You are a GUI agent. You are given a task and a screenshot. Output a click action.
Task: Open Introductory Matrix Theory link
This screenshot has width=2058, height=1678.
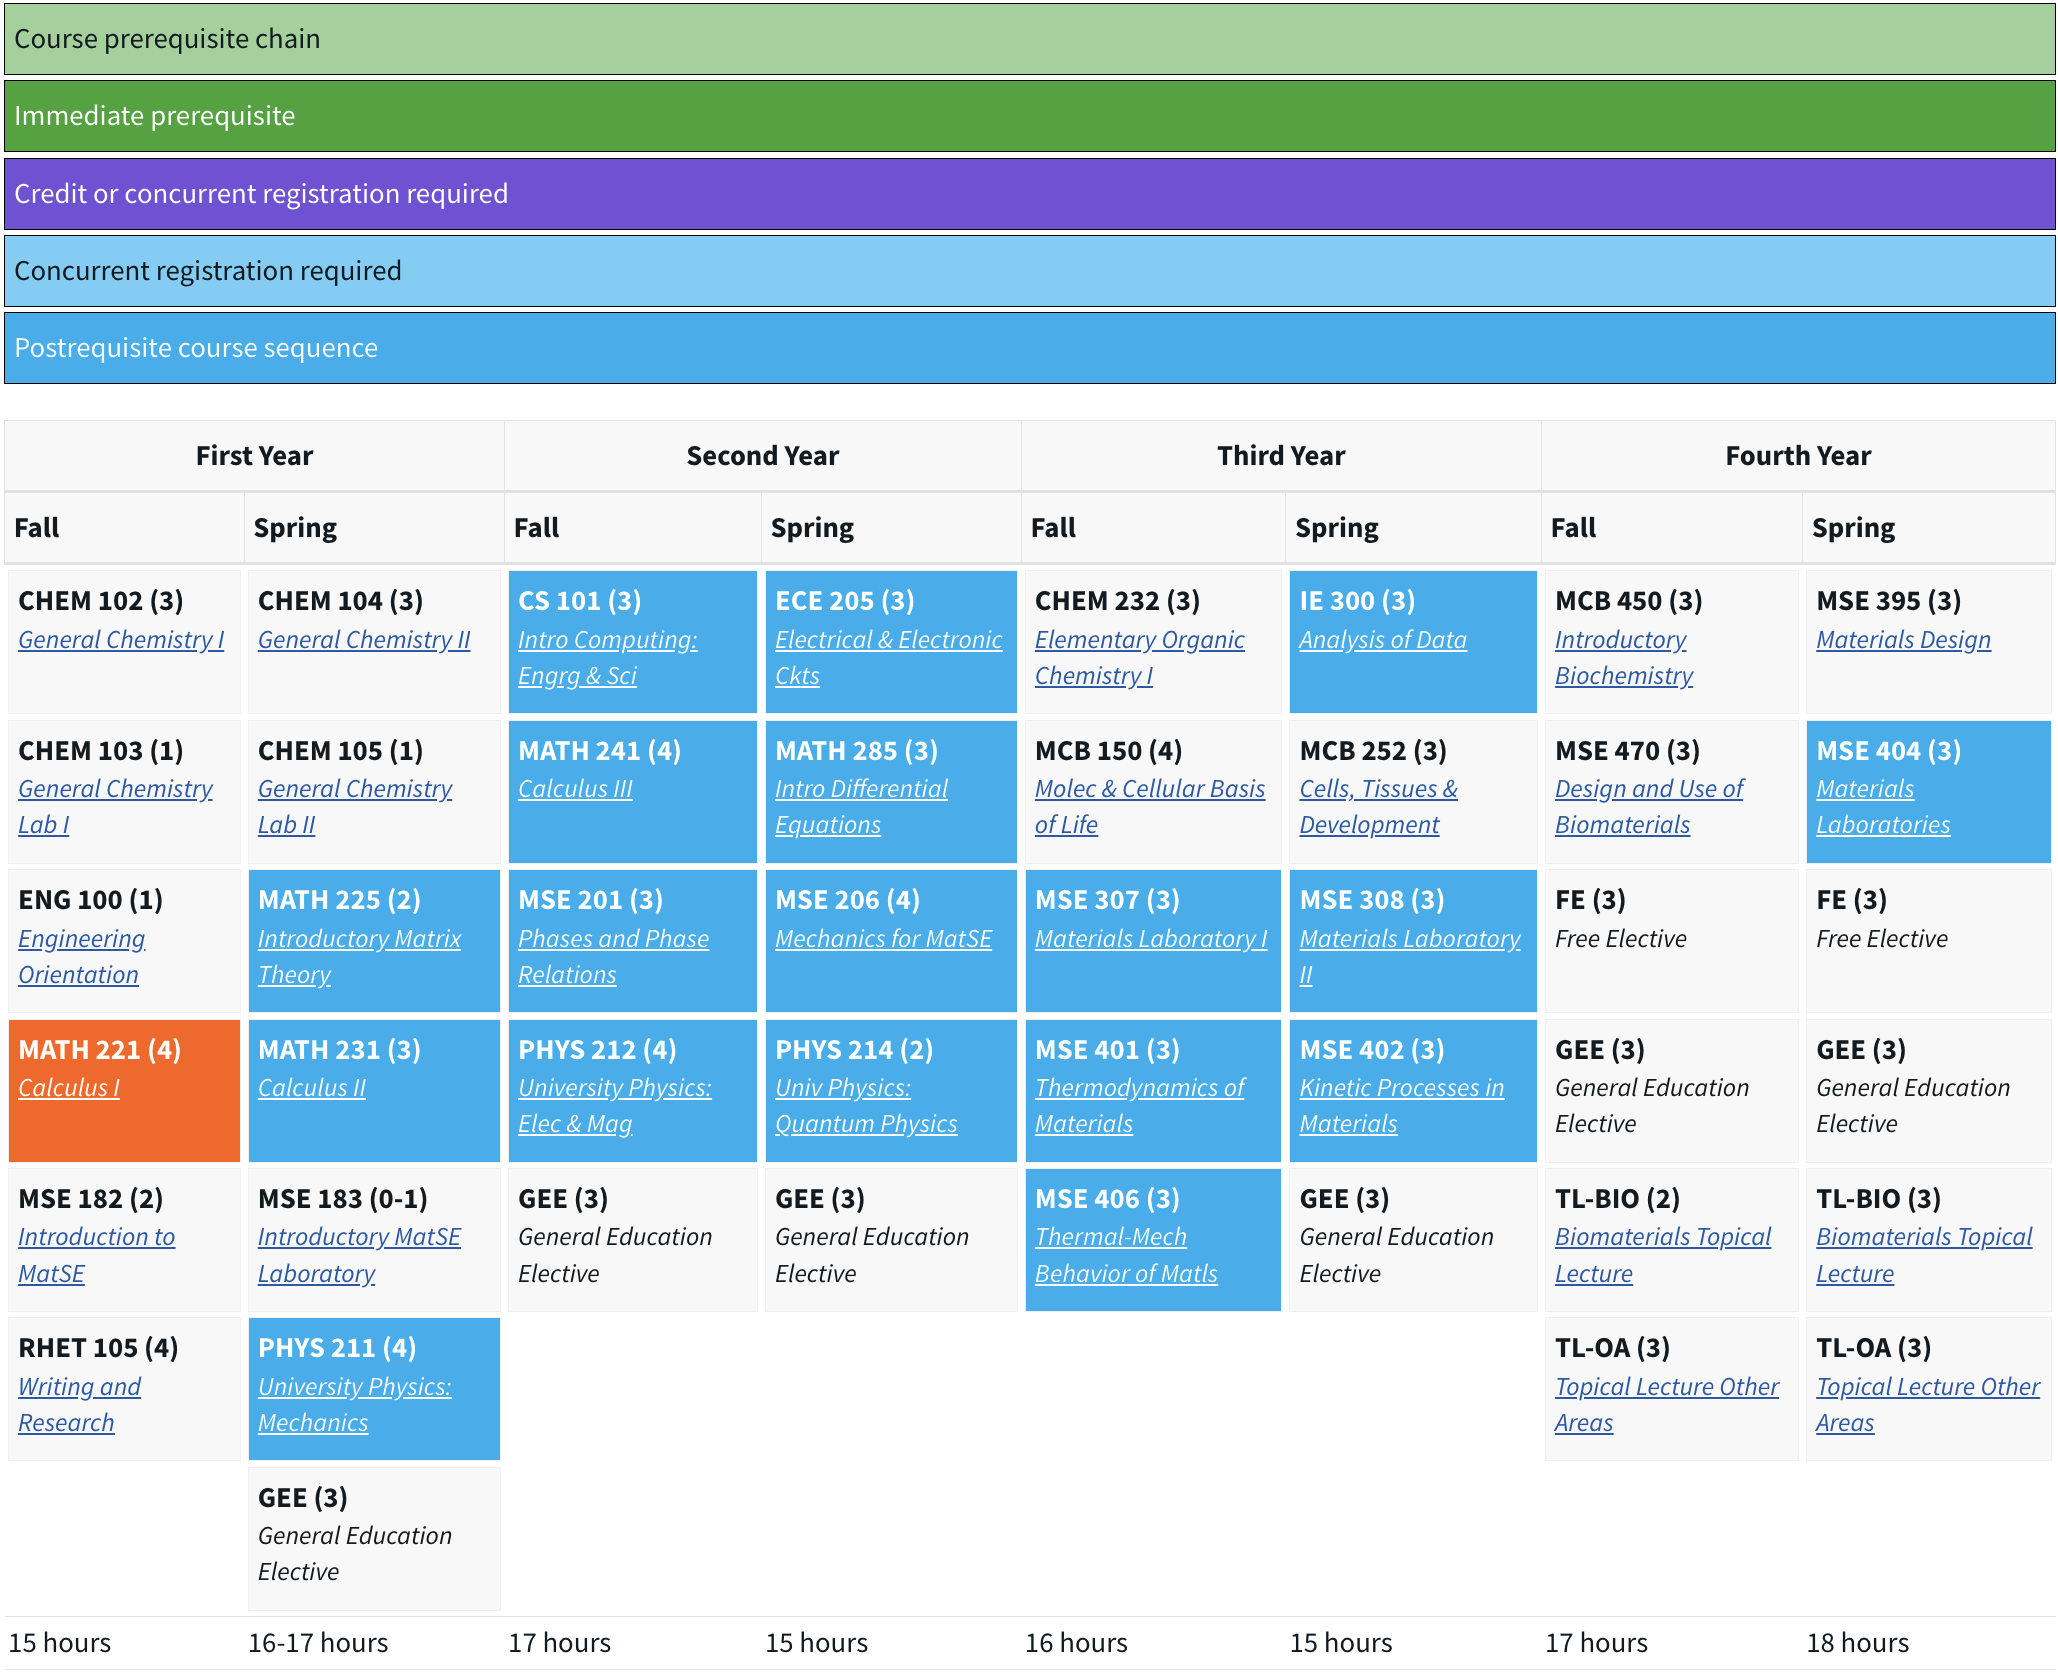click(359, 957)
